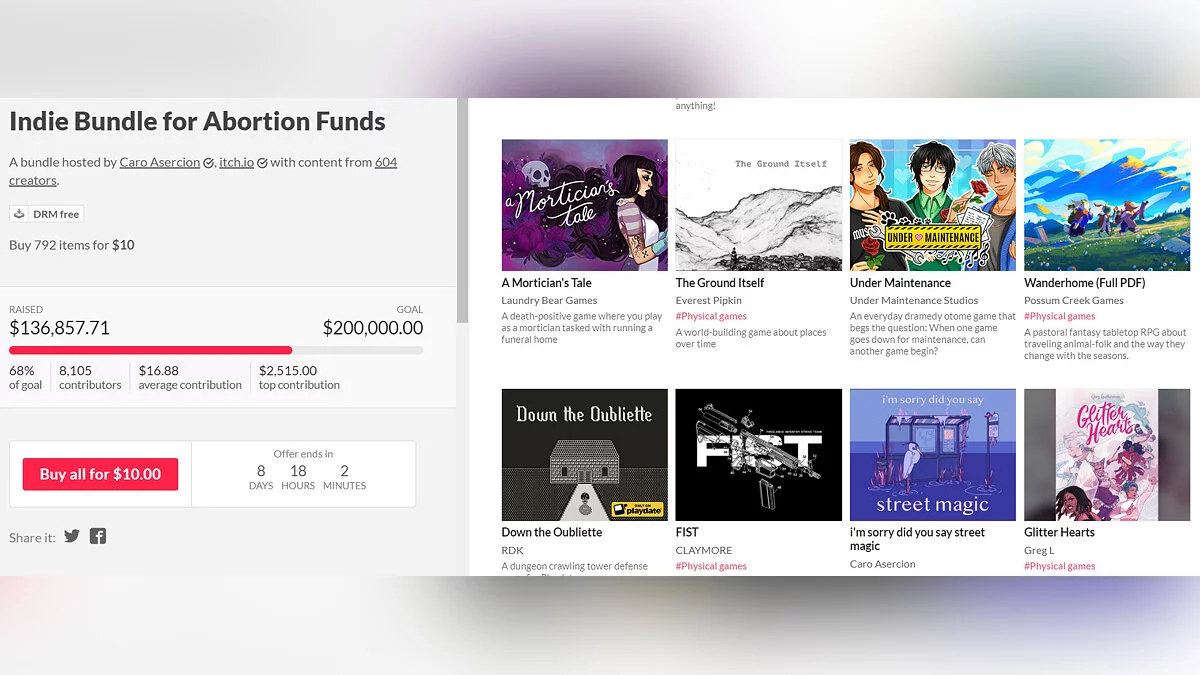This screenshot has height=675, width=1200.
Task: Click the Buy all for $10.00 button
Action: point(100,474)
